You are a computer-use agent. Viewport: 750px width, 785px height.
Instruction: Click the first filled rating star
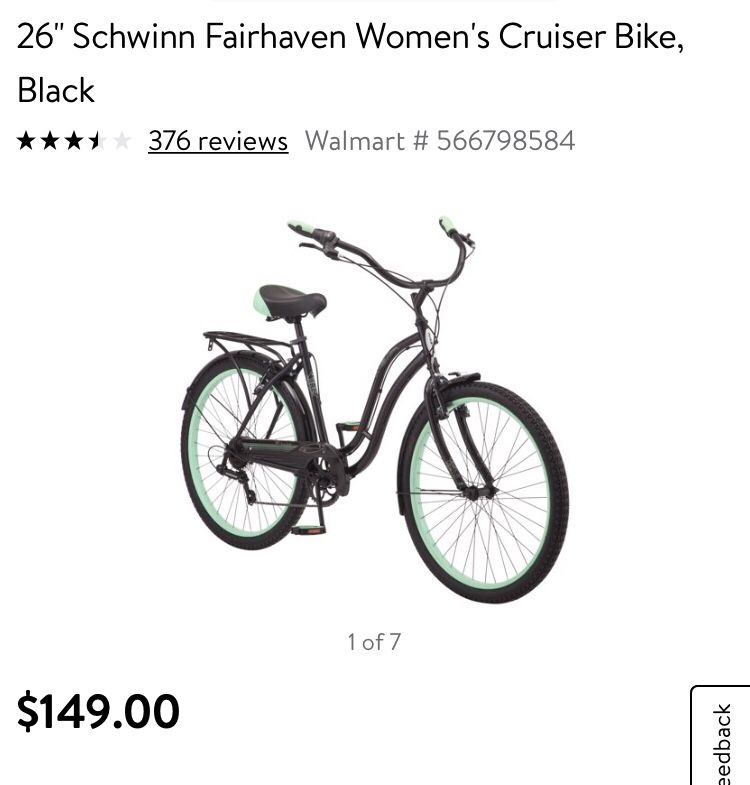click(x=26, y=141)
